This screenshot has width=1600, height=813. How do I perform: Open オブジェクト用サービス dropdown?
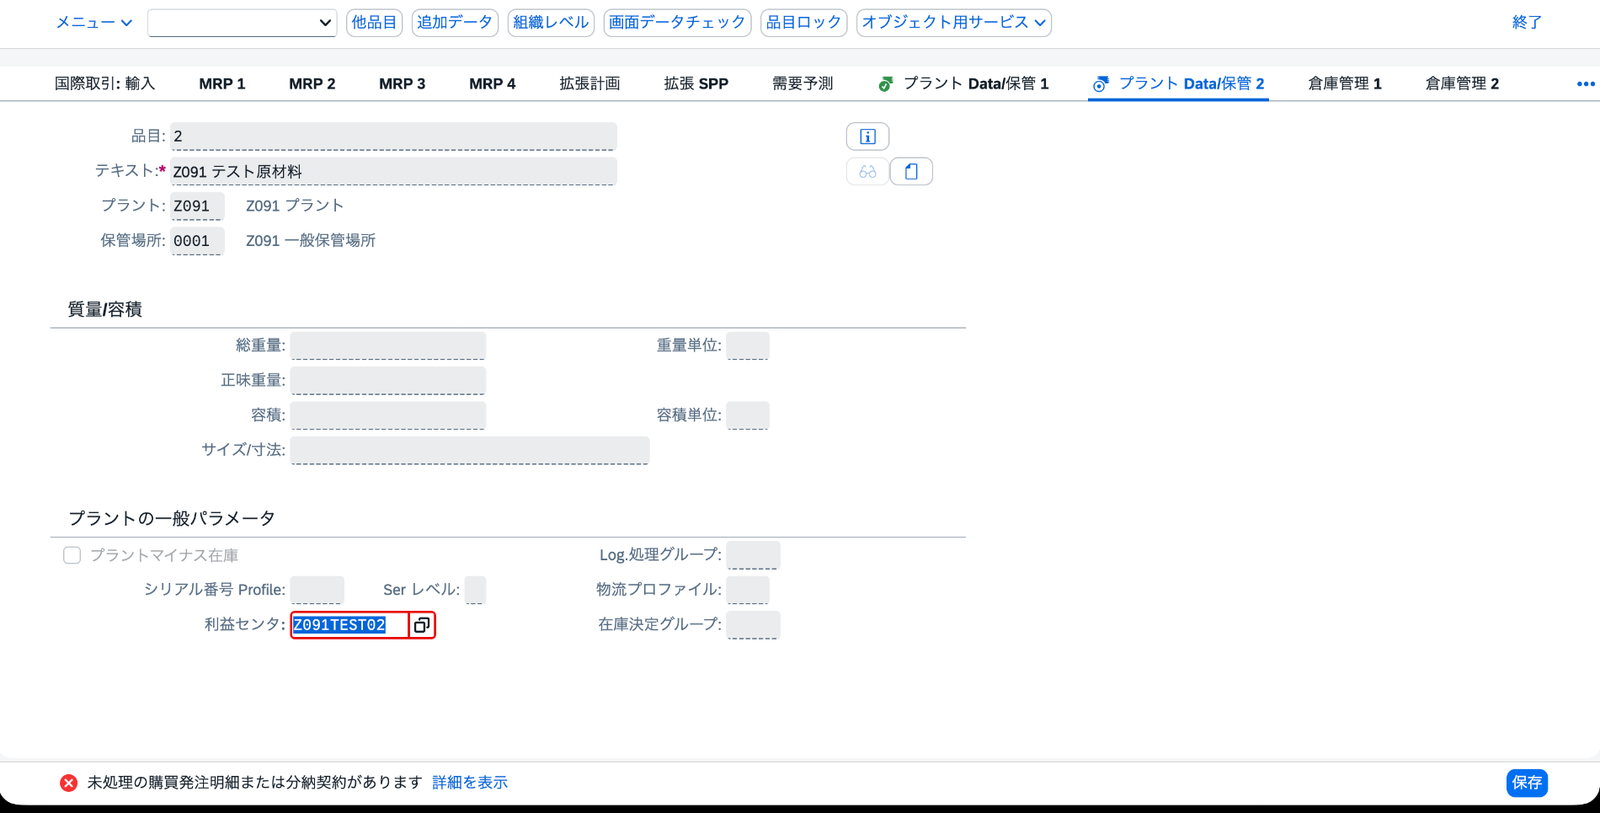(x=954, y=22)
